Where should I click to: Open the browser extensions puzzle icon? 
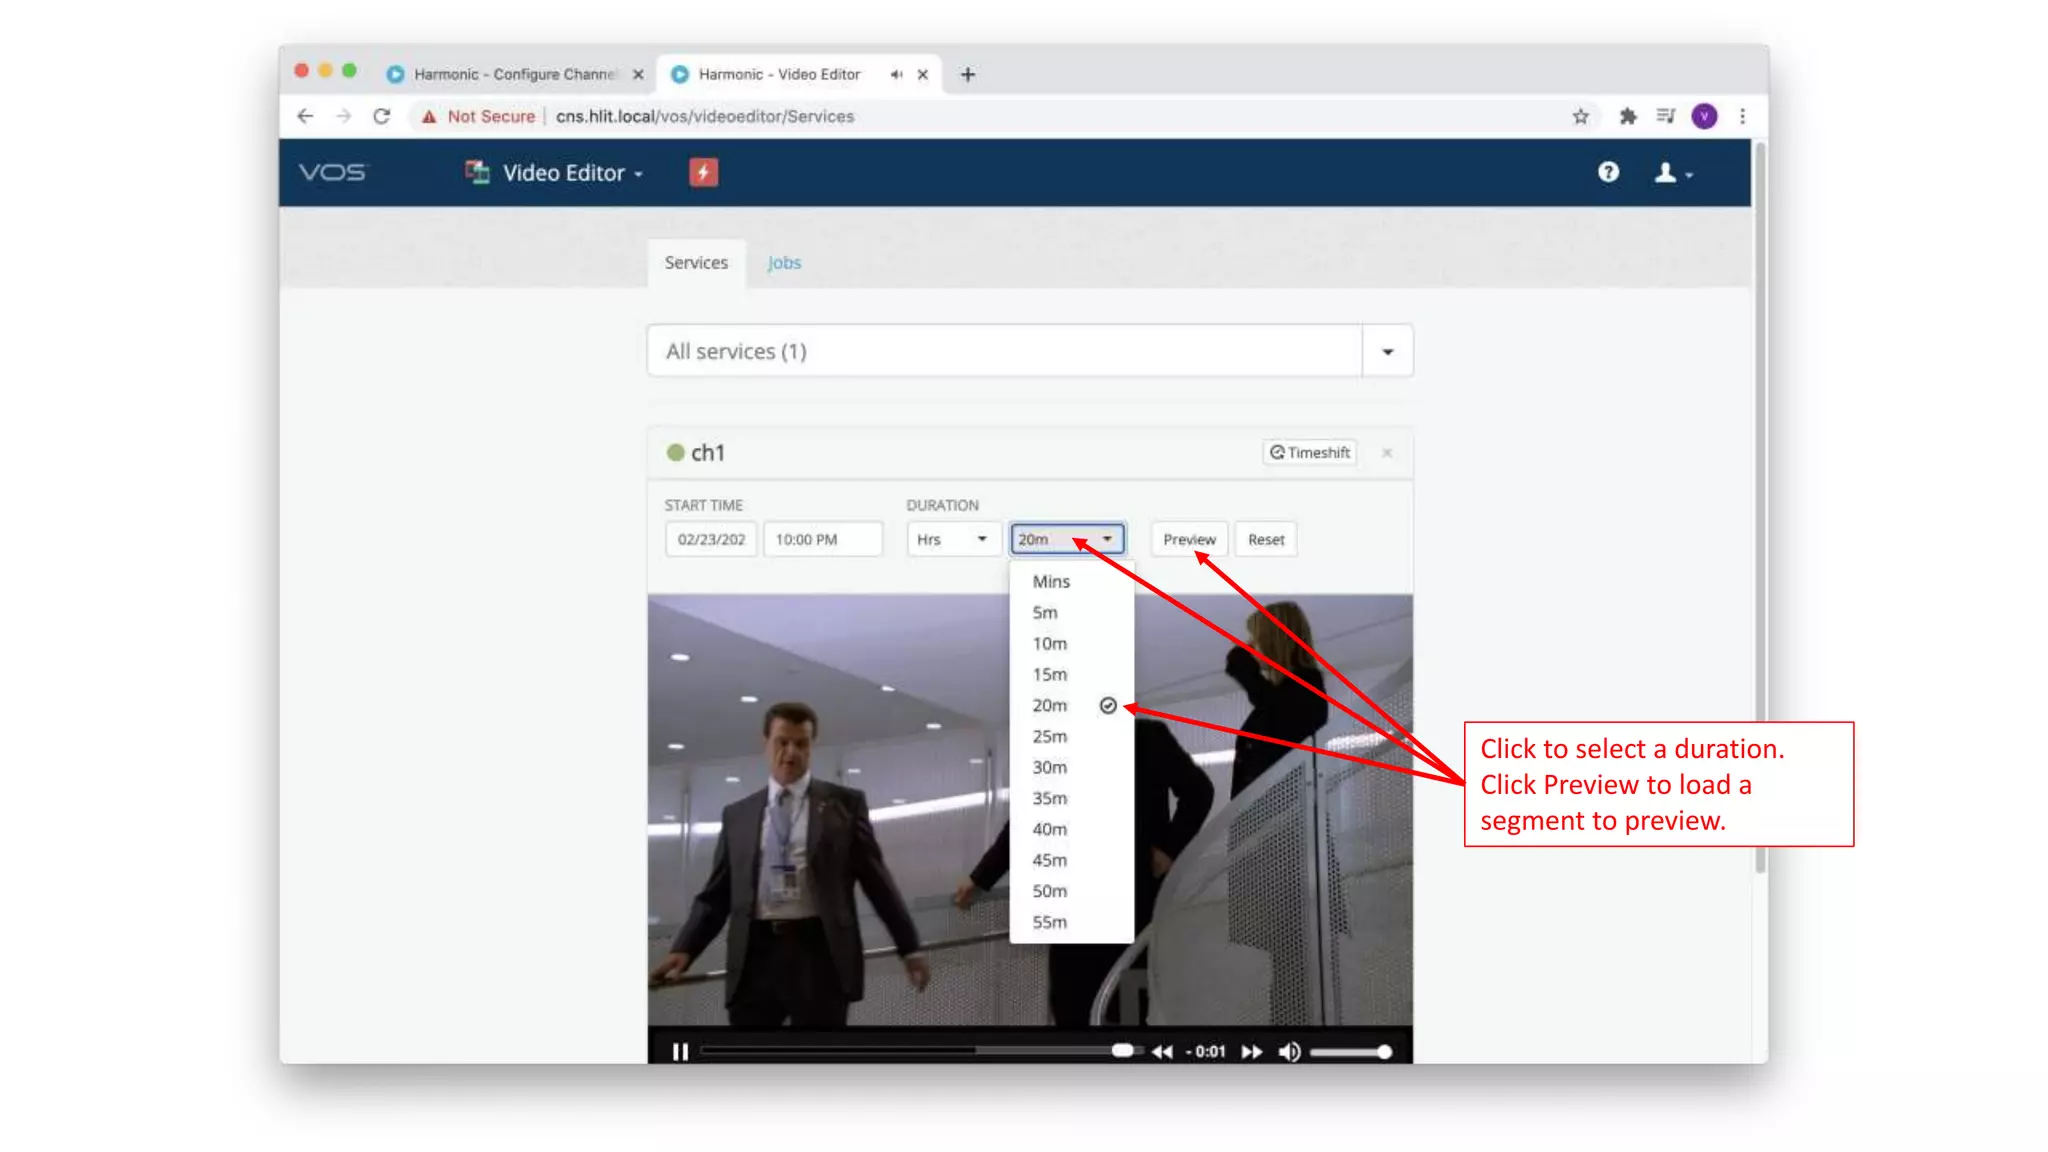[x=1627, y=116]
